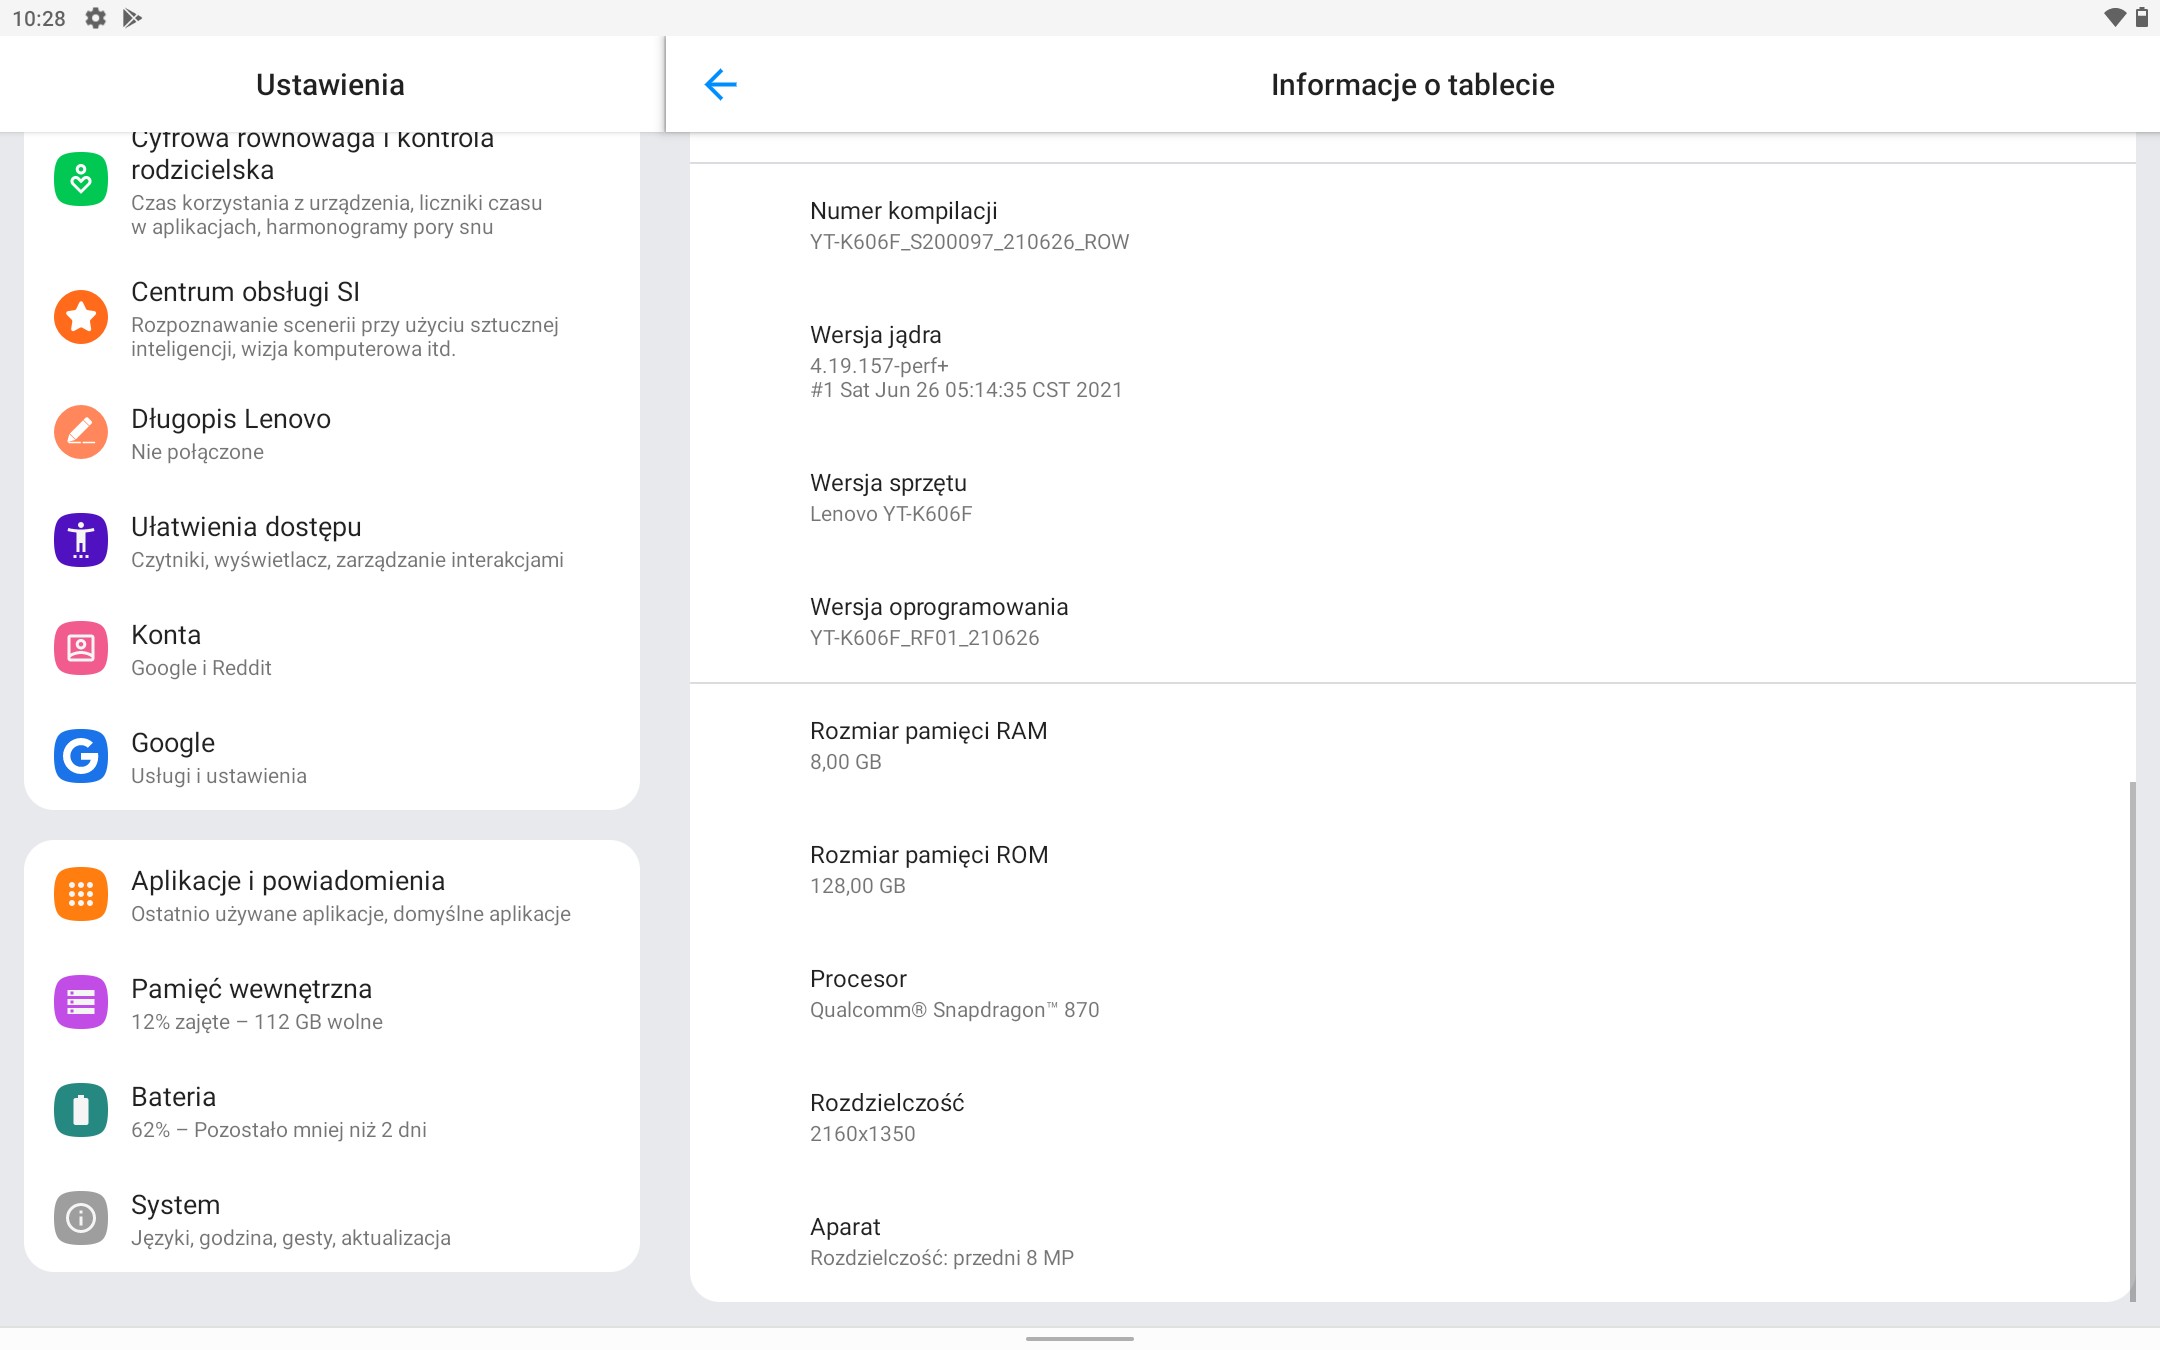Image resolution: width=2160 pixels, height=1350 pixels.
Task: Select Google Usługi i ustawienia entry
Action: coord(332,757)
